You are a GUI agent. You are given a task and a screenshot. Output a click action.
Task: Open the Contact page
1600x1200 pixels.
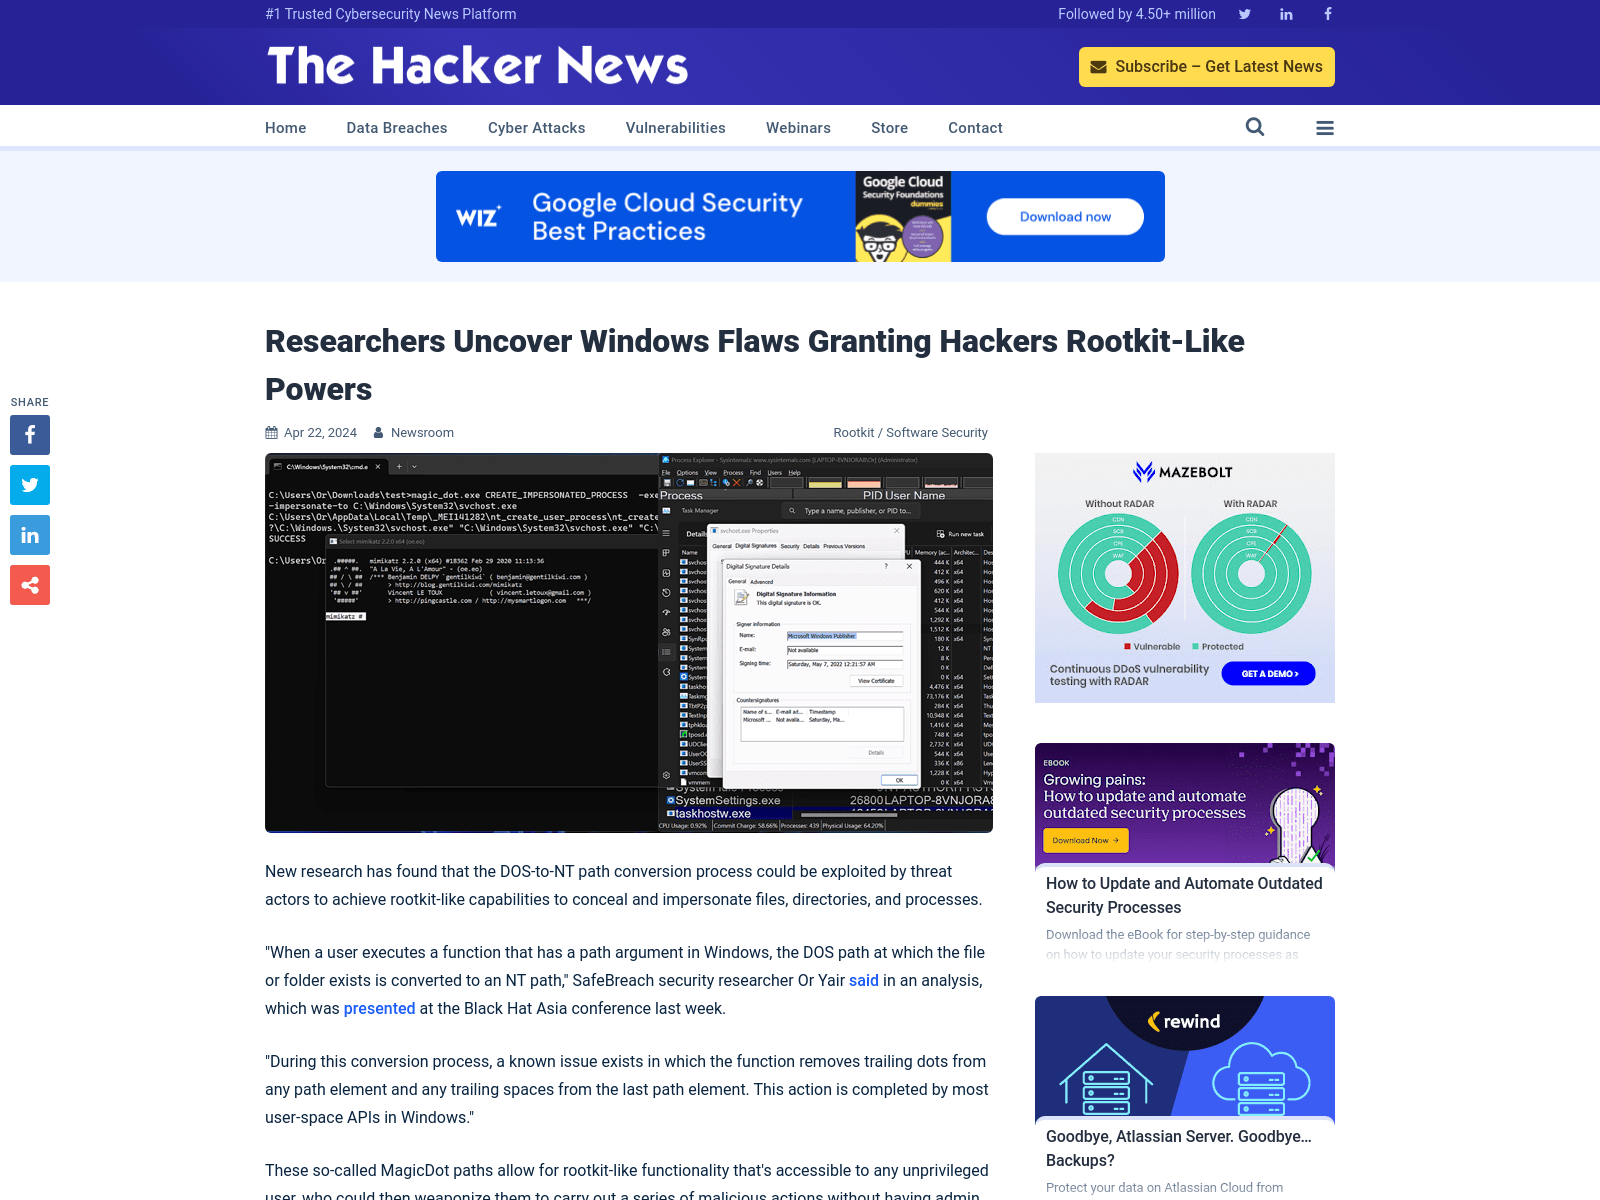(x=975, y=128)
